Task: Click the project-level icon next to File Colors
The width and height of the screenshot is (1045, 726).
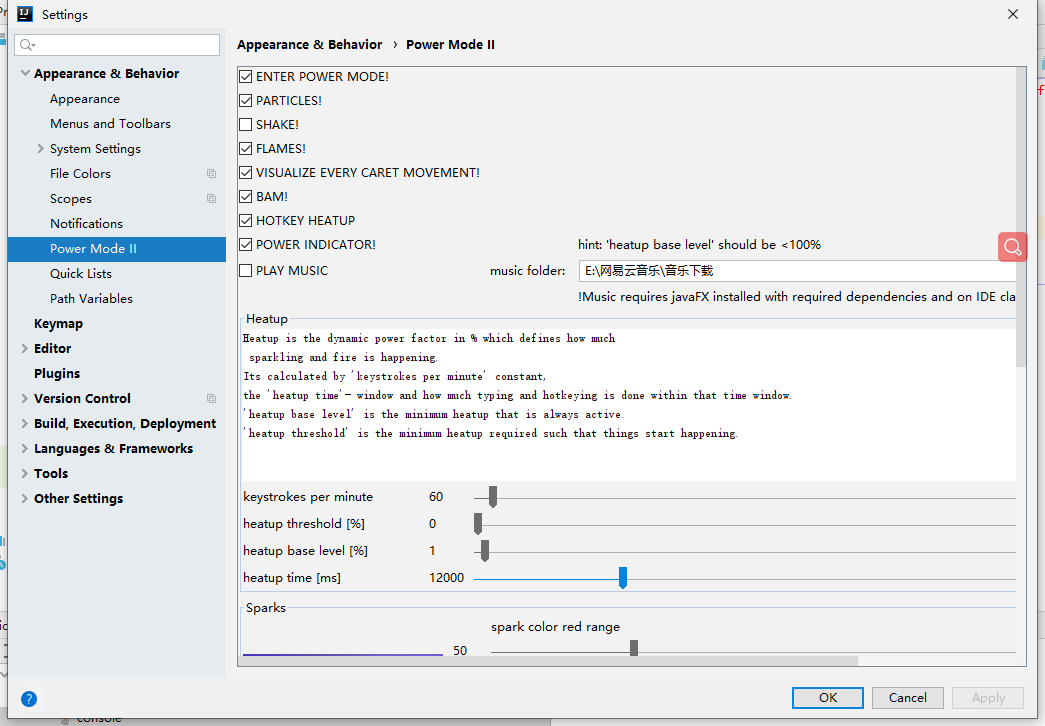Action: [211, 173]
